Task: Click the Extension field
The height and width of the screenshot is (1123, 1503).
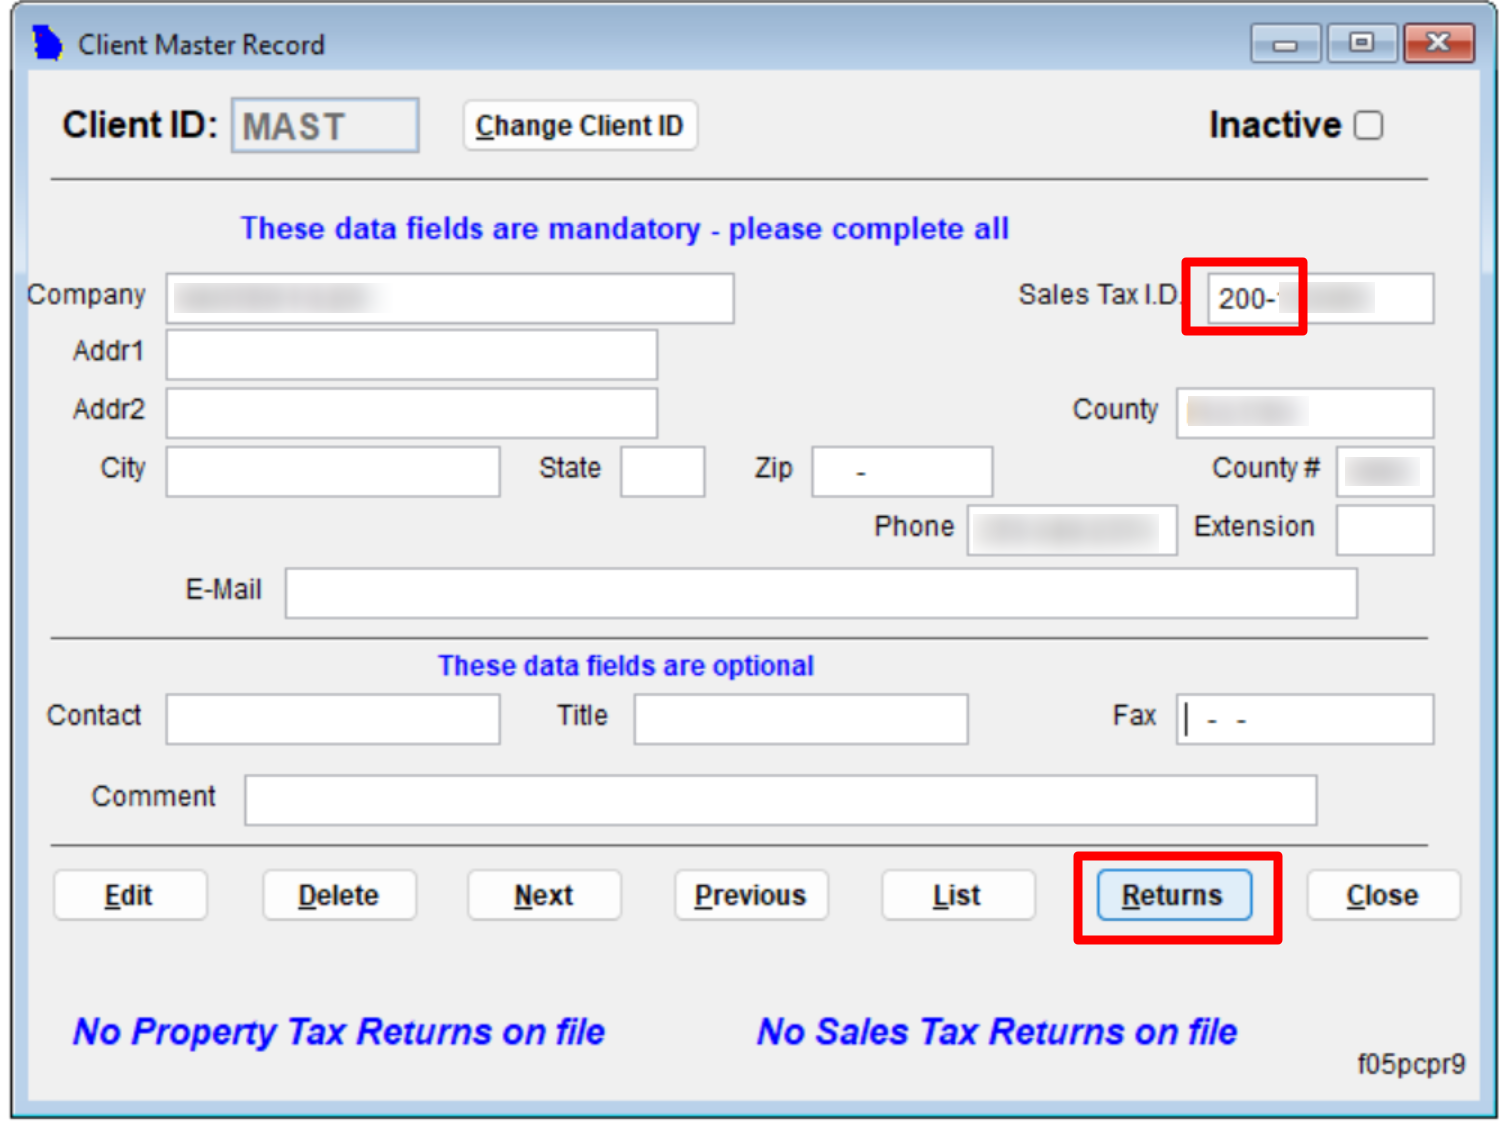Action: pos(1385,530)
